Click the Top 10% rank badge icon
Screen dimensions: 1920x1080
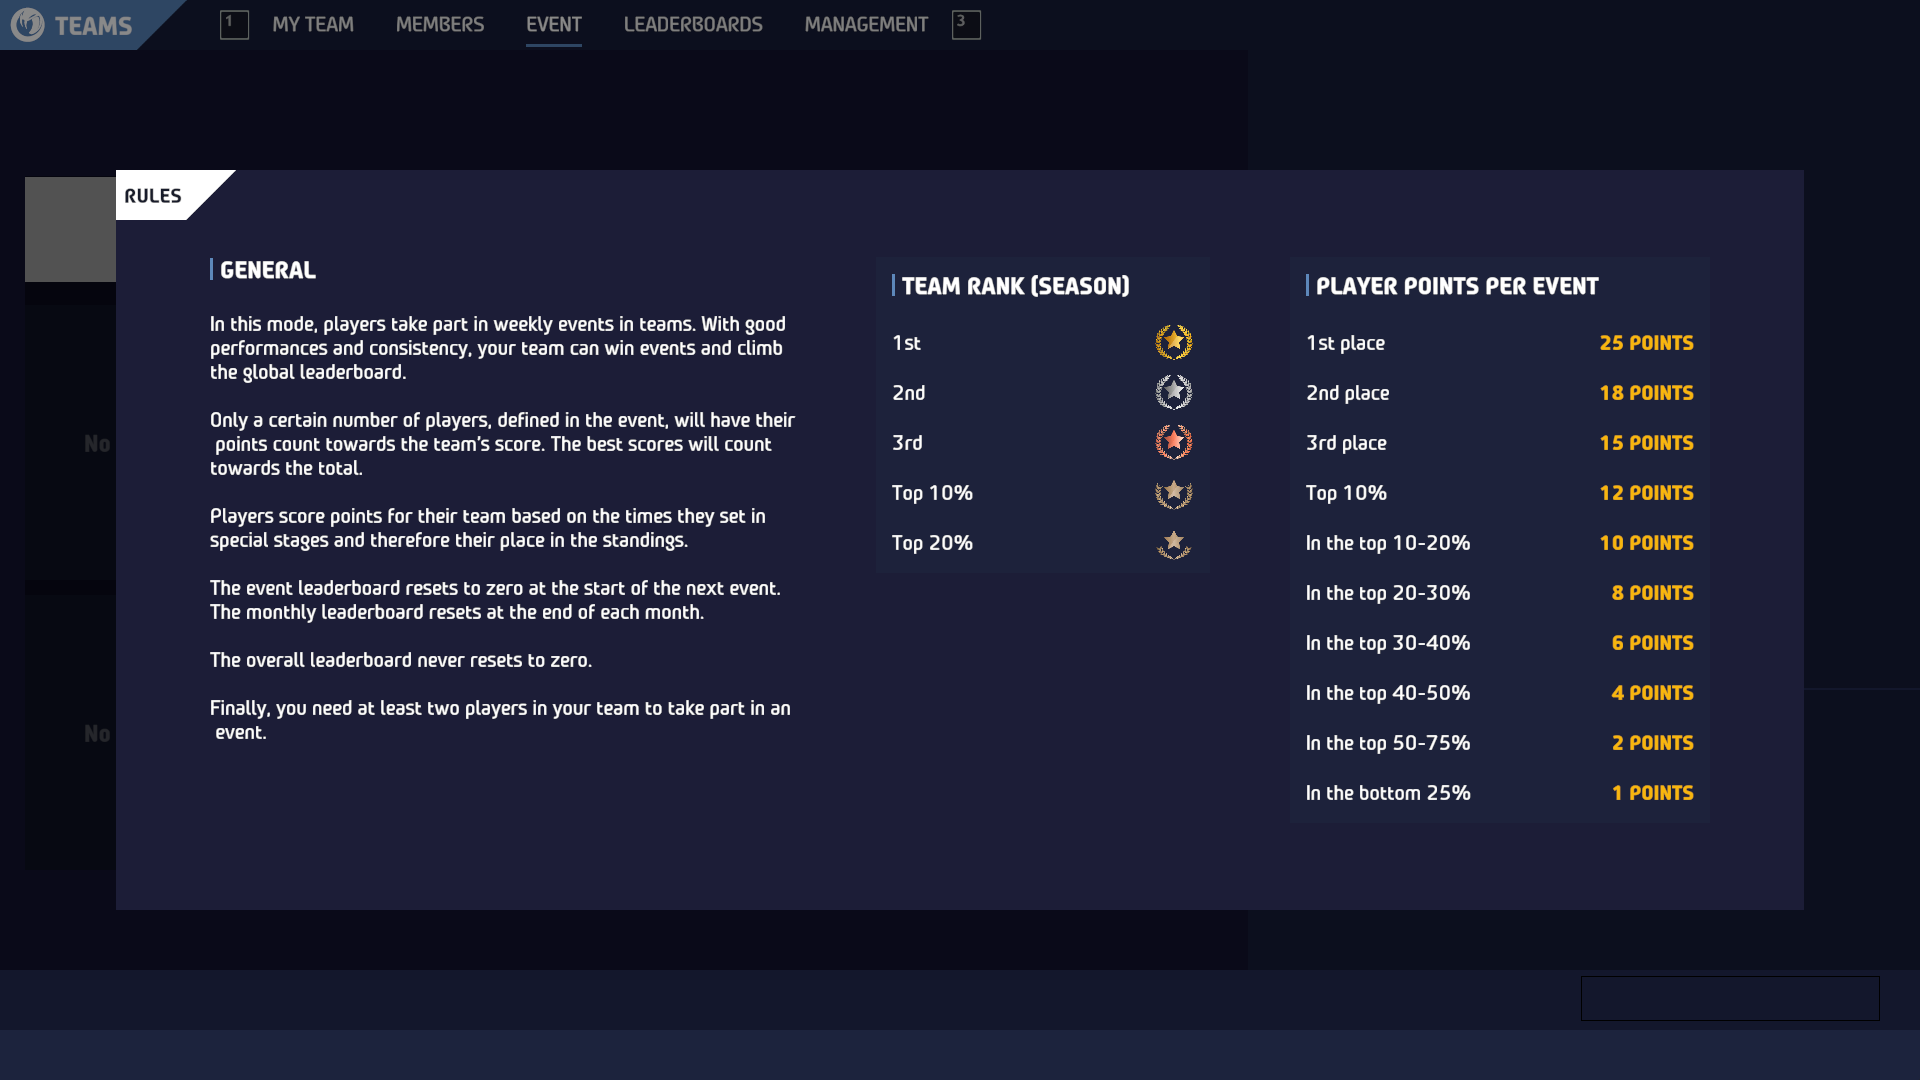(1174, 493)
